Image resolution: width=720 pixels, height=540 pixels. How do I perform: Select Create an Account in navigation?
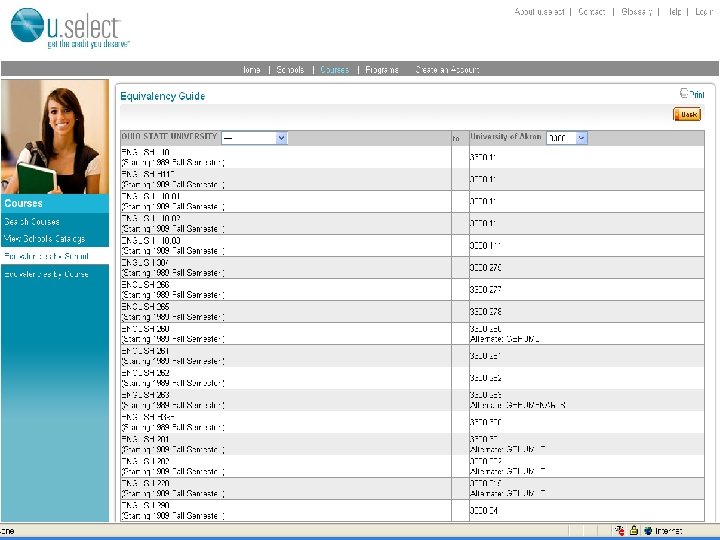(x=447, y=70)
